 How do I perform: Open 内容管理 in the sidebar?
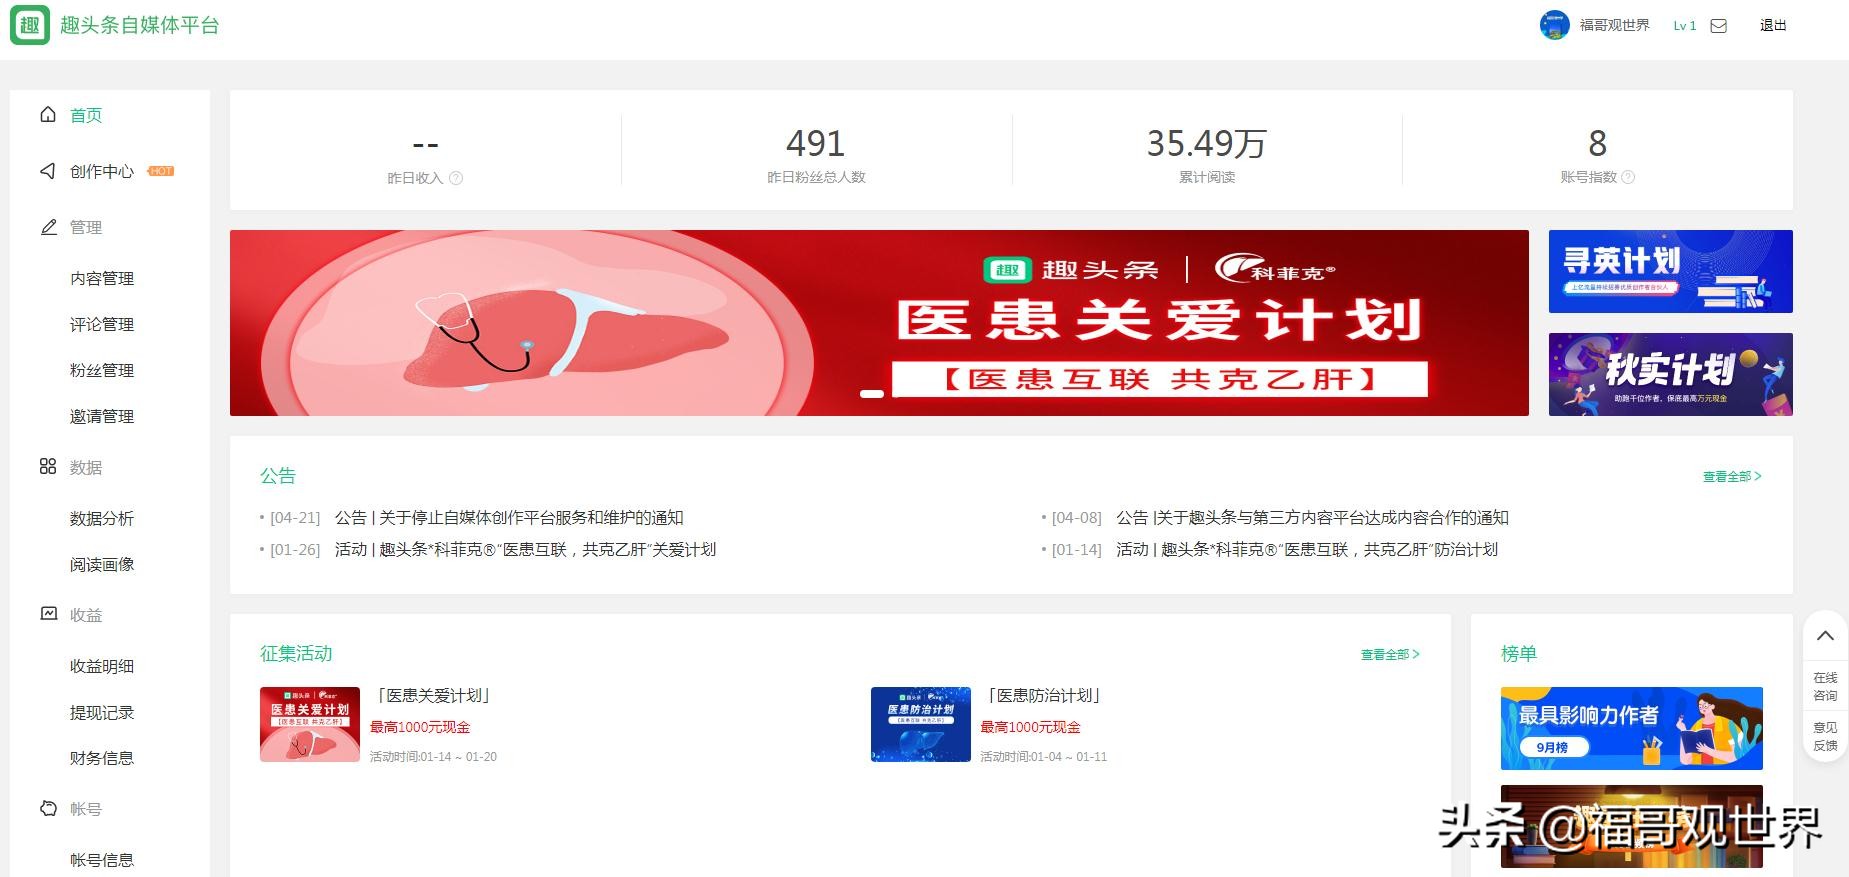(102, 278)
